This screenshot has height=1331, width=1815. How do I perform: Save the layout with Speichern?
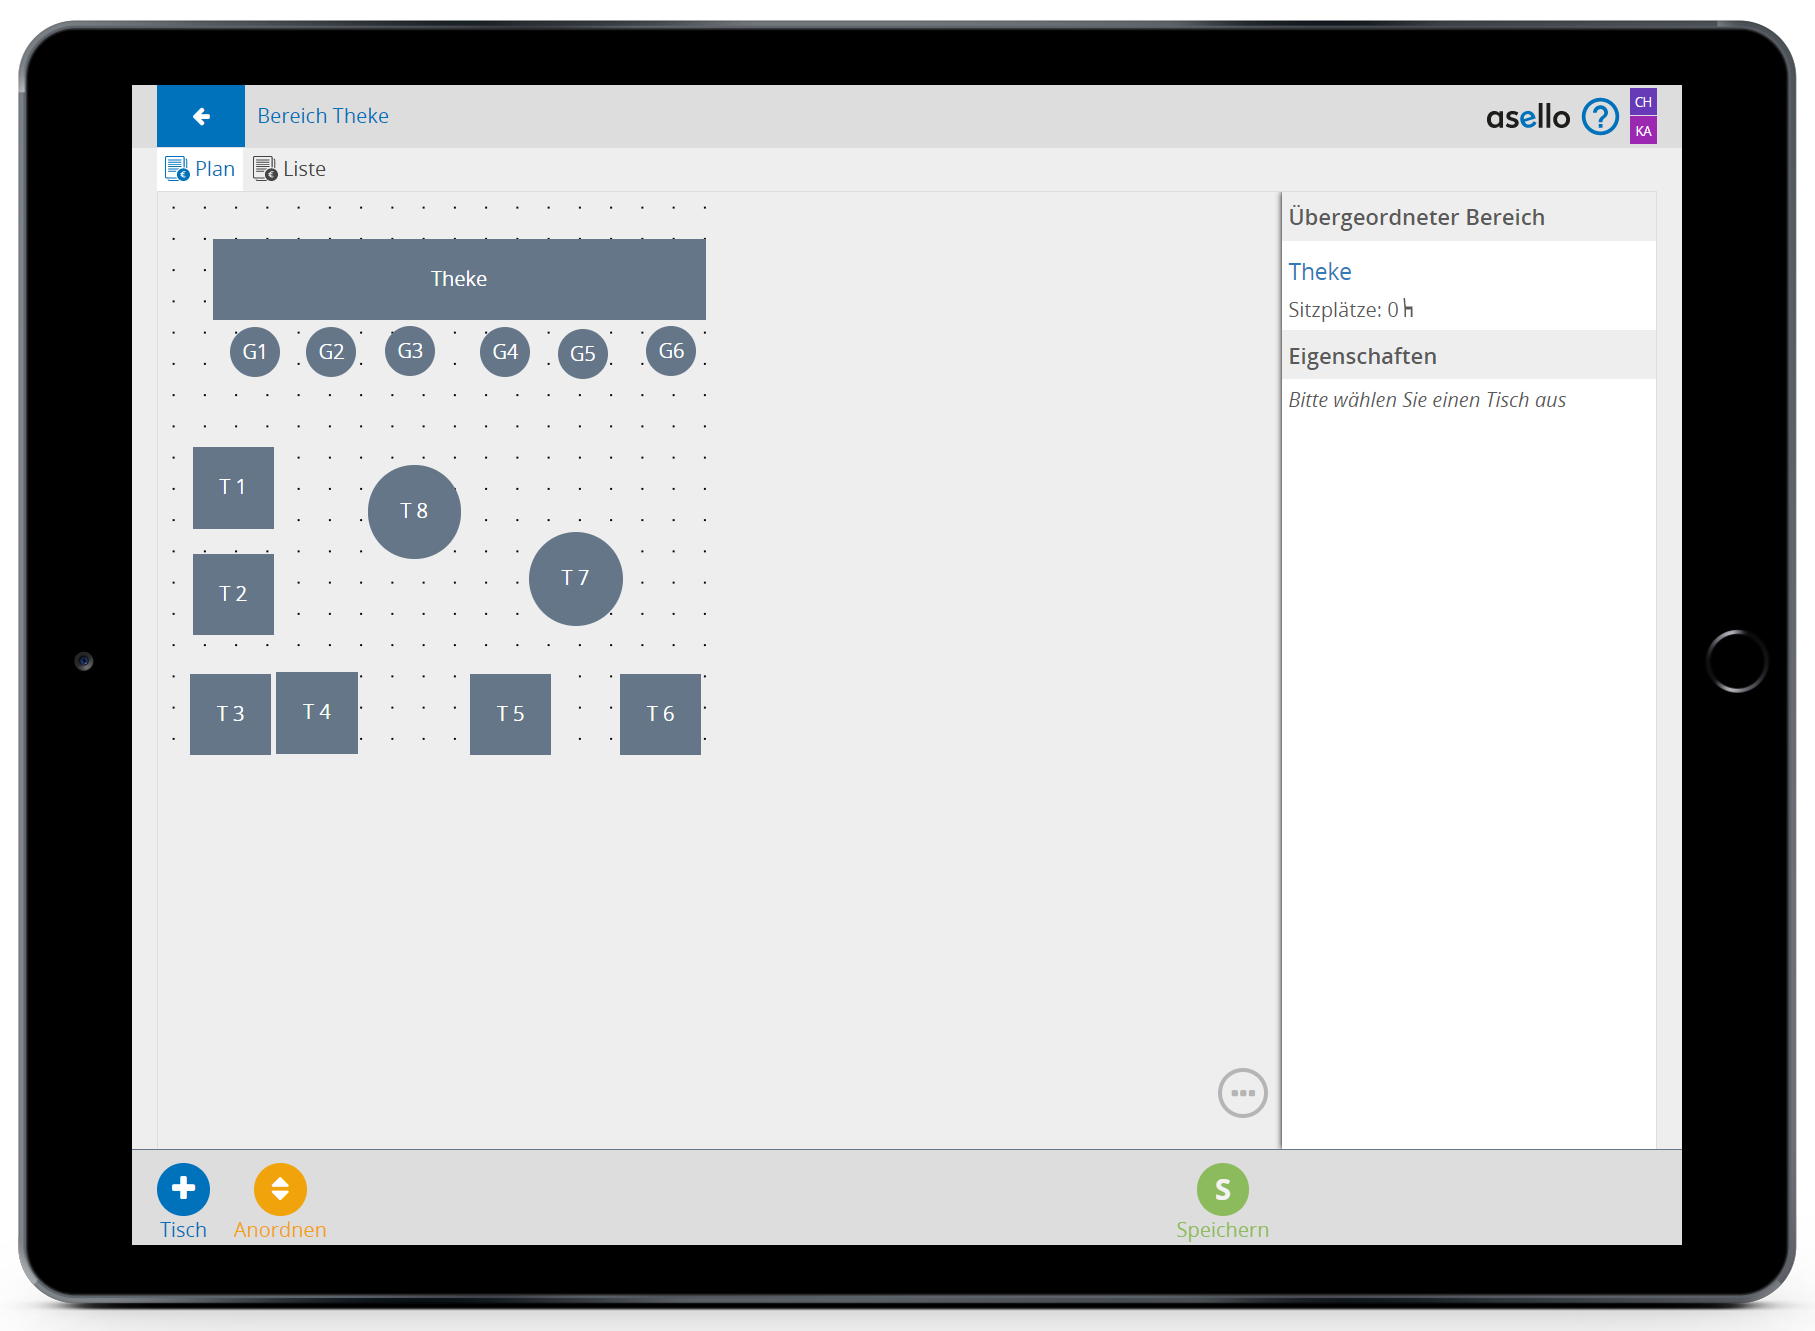[x=1222, y=1189]
